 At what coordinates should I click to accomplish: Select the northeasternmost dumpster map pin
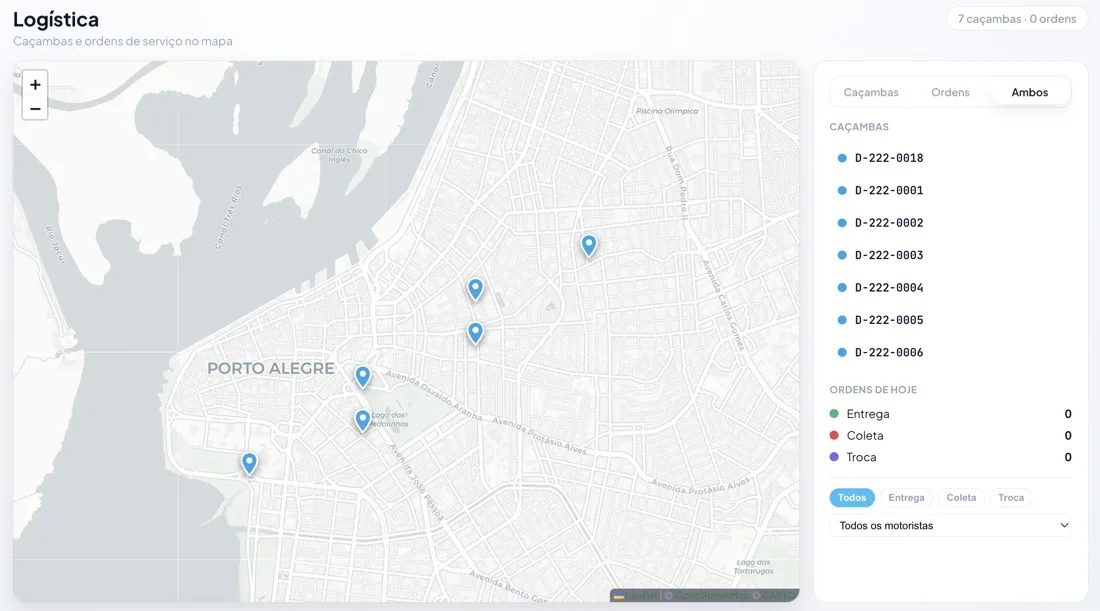[589, 246]
